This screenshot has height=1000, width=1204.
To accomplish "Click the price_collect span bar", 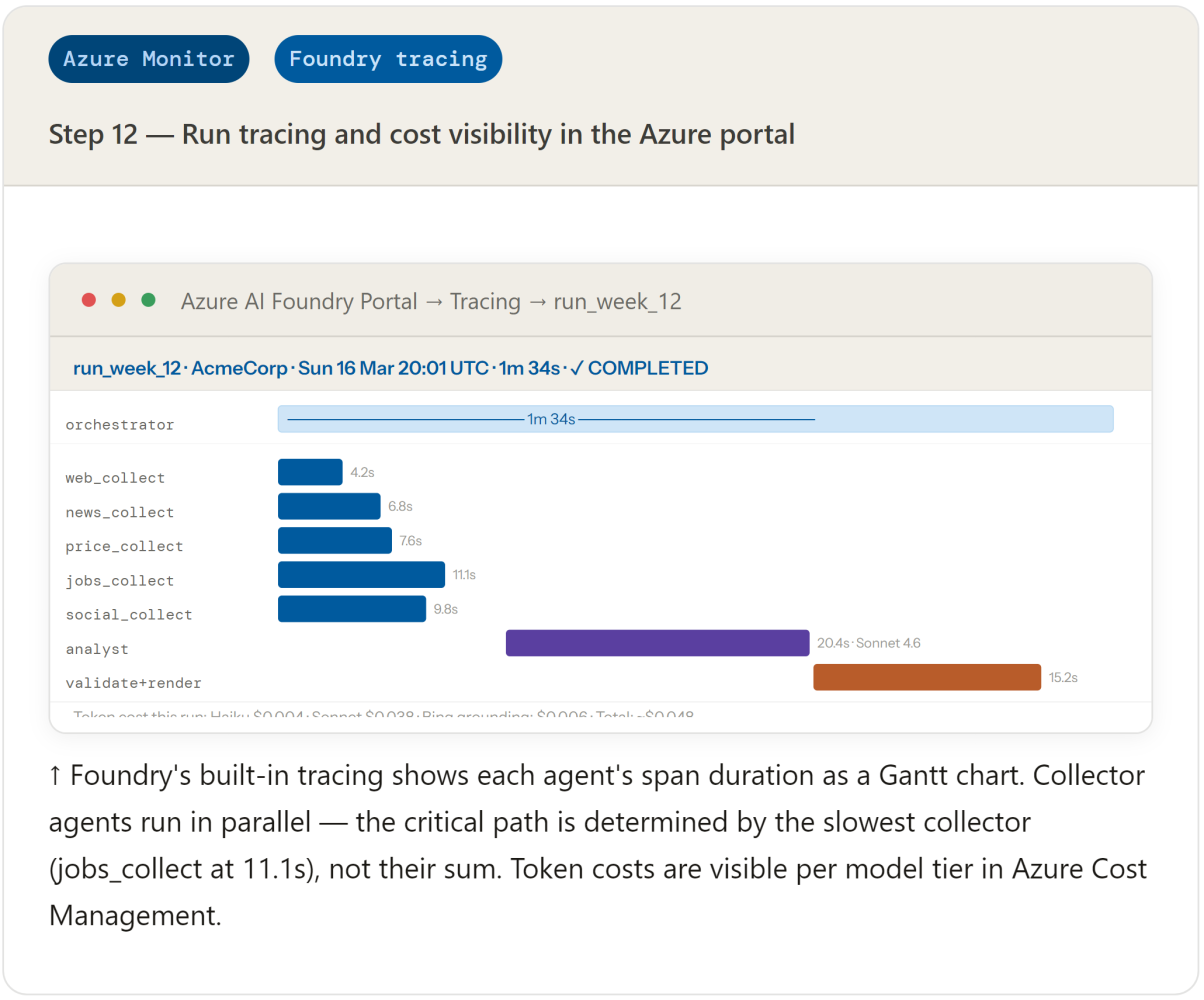I will point(335,540).
